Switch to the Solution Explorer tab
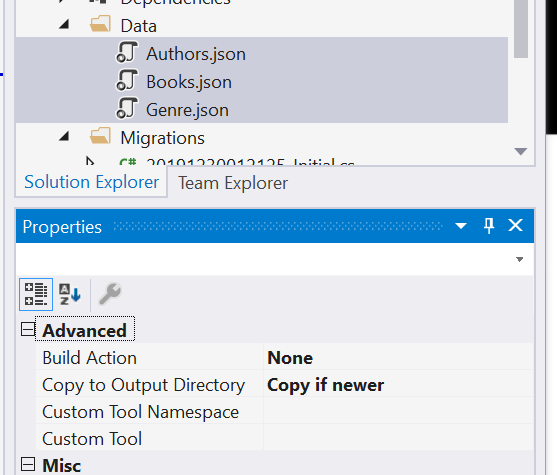This screenshot has height=475, width=557. (x=91, y=183)
